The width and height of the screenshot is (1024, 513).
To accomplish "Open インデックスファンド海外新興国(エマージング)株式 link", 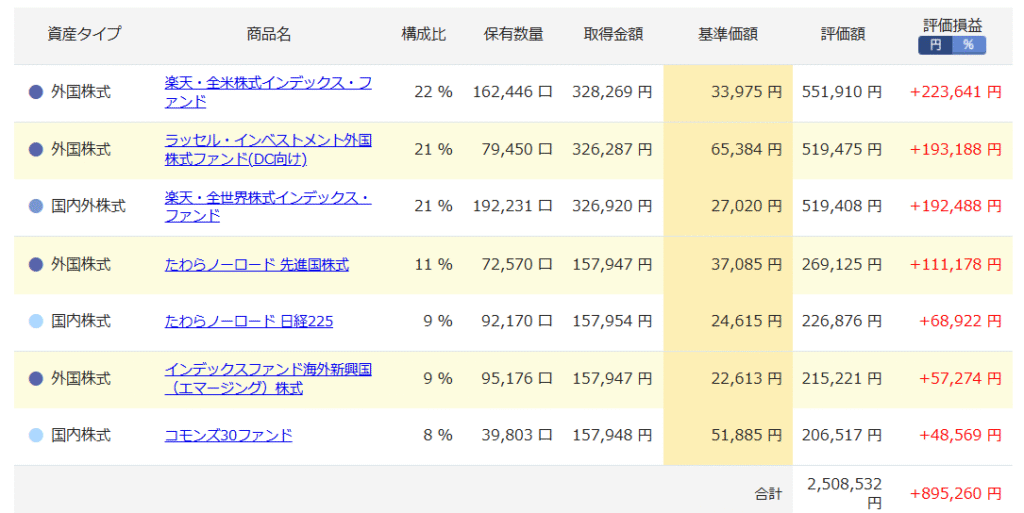I will click(x=268, y=379).
